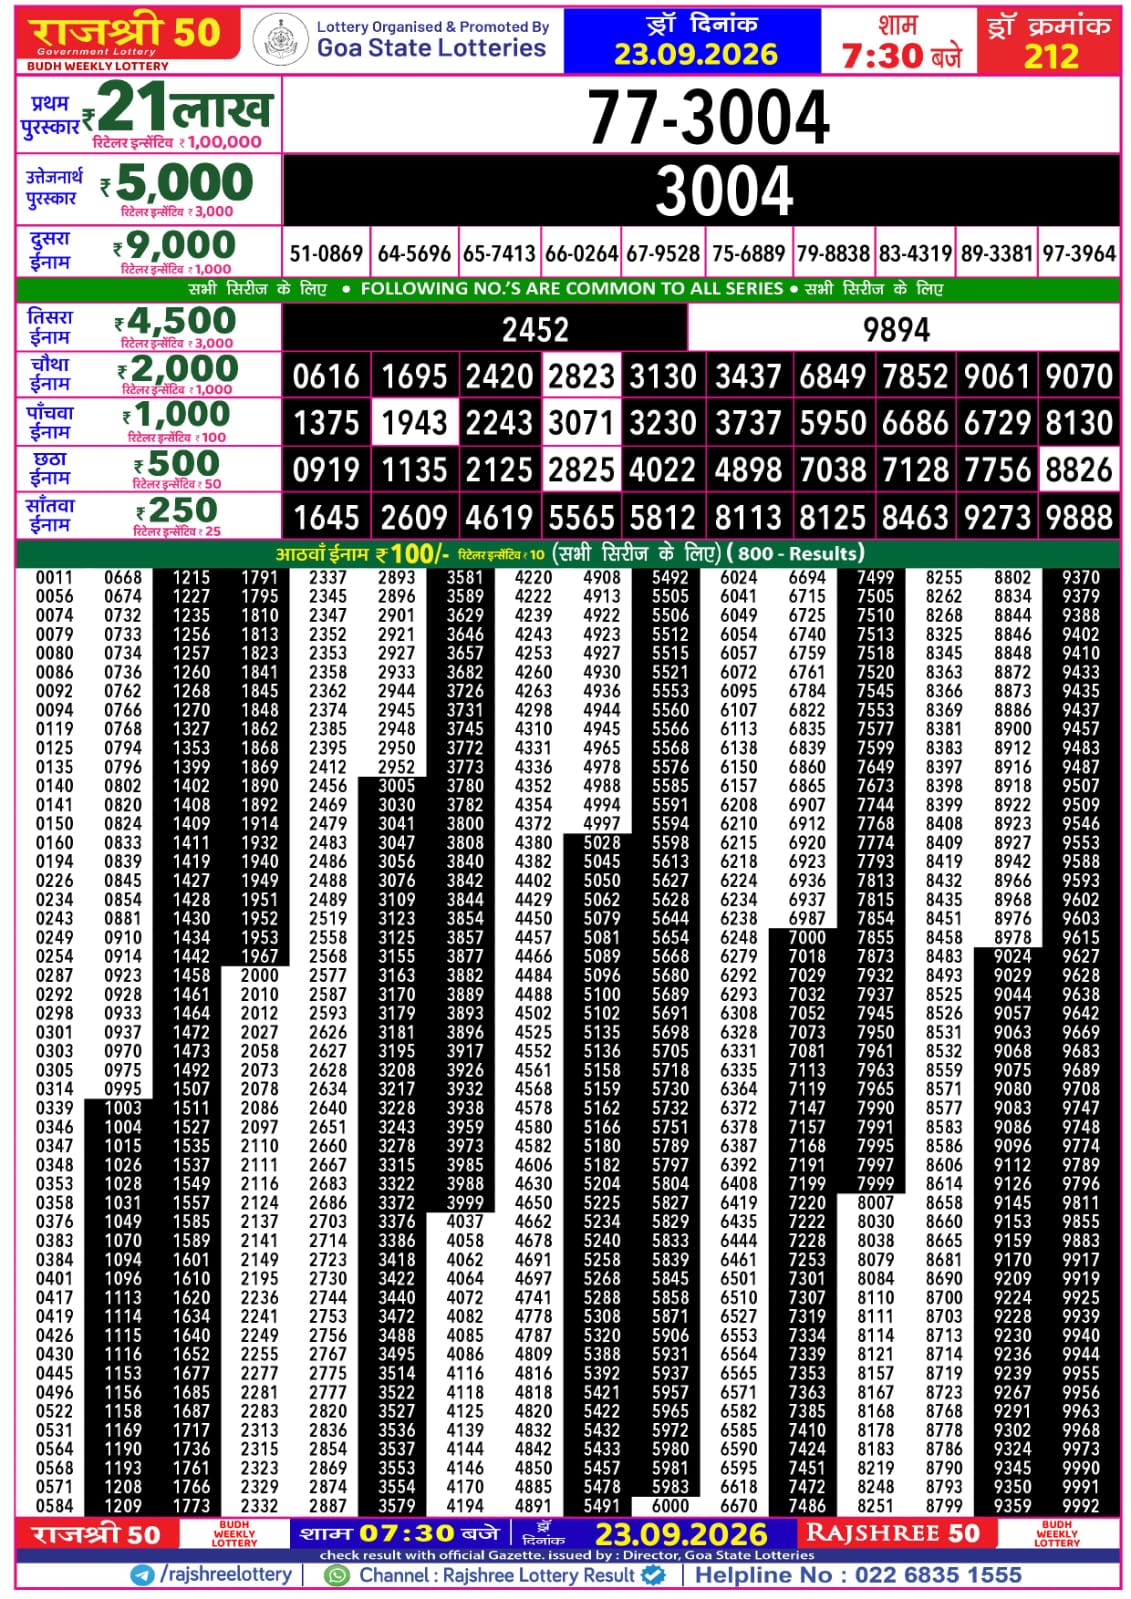The image size is (1131, 1599).
Task: Select second prize number 75-6889
Action: 748,254
